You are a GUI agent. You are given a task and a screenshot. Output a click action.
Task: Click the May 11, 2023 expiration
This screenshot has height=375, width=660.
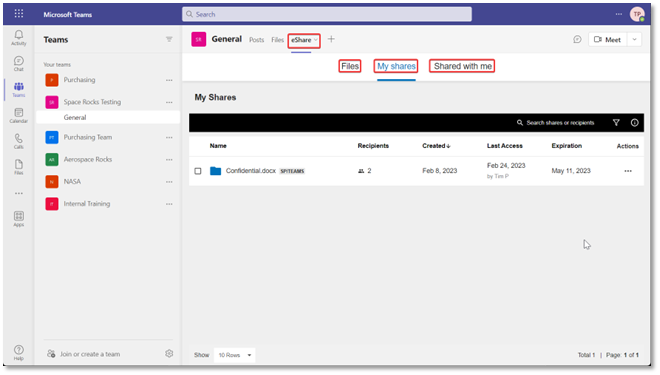[x=571, y=171]
